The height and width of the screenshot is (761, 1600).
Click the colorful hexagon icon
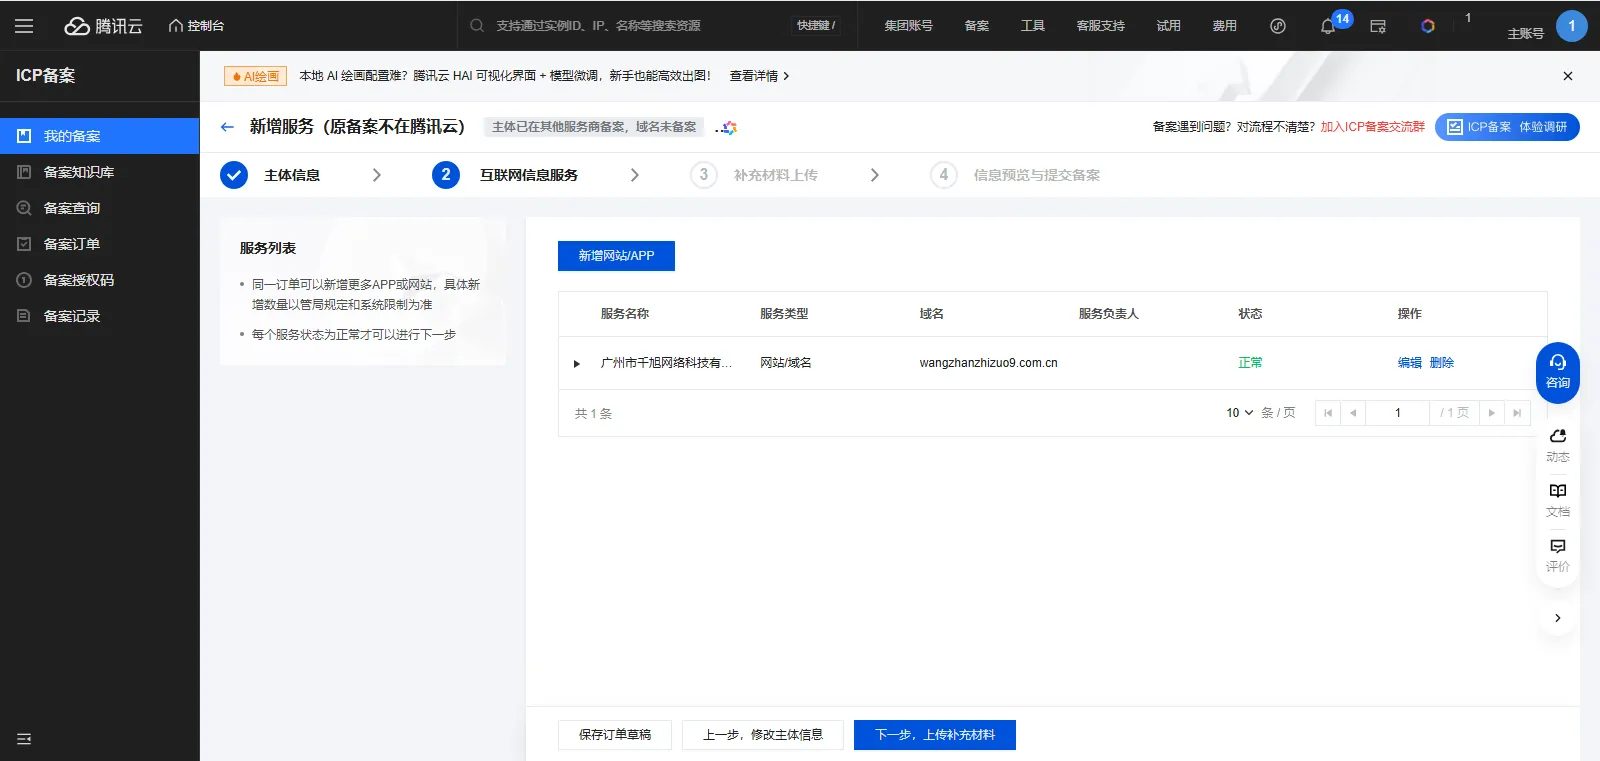(x=1428, y=26)
